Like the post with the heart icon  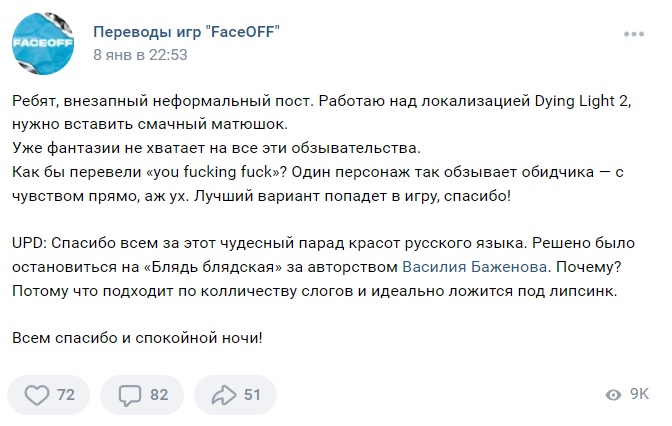click(37, 395)
